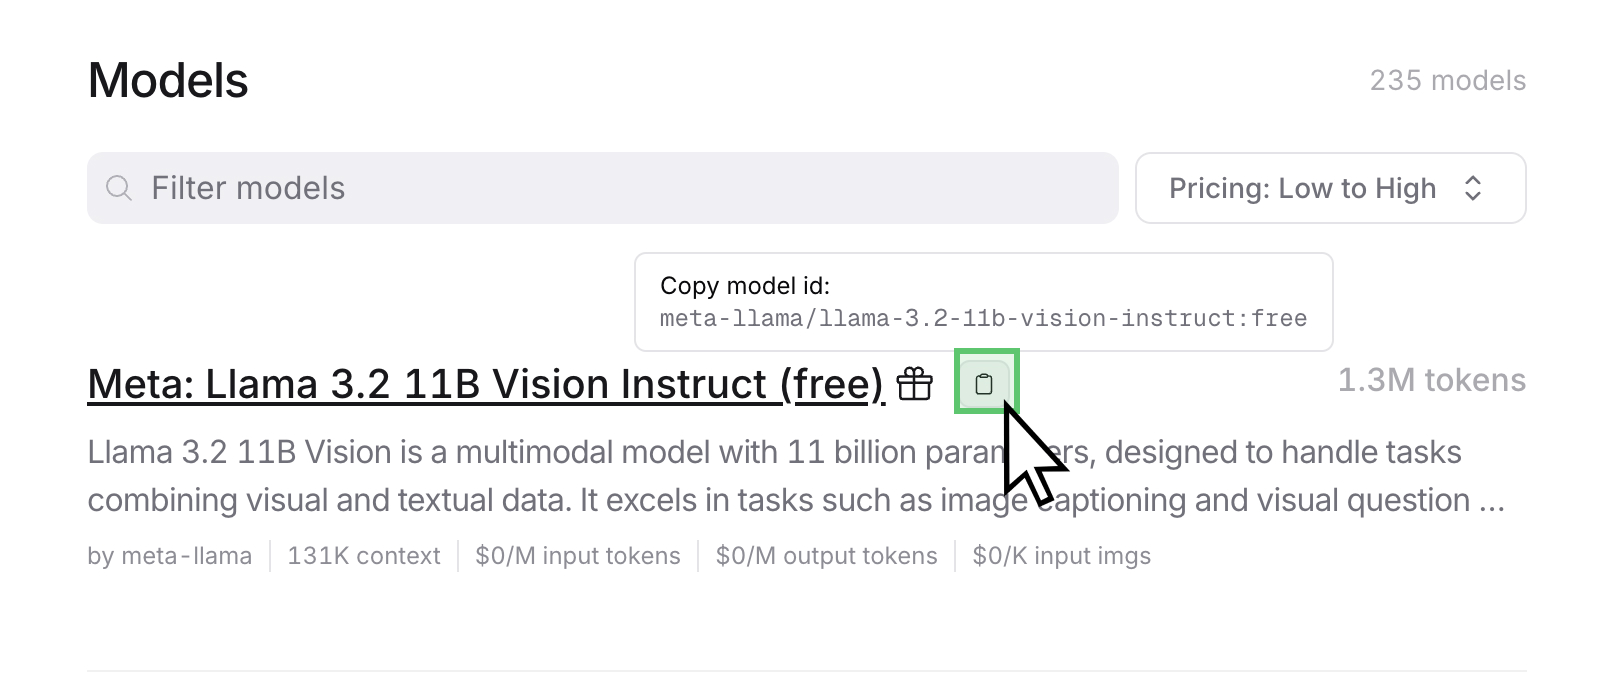Open Meta: Llama 3.2 11B Vision Instruct link
This screenshot has width=1602, height=688.
coord(486,384)
